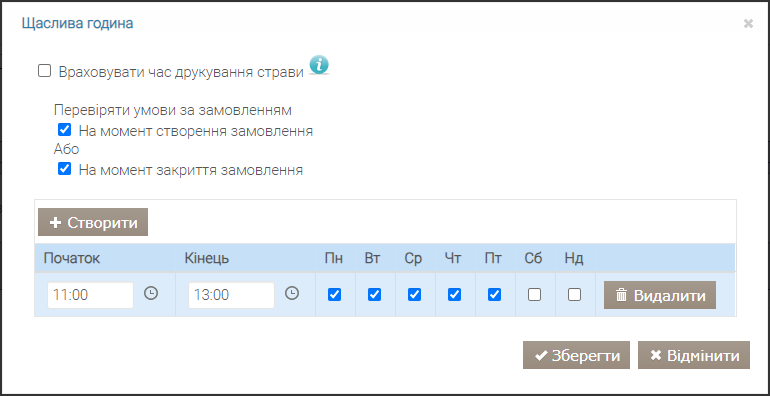Screen dimensions: 770x396
Task: Focus the Кінець time field showing 13:00
Action: click(x=231, y=295)
